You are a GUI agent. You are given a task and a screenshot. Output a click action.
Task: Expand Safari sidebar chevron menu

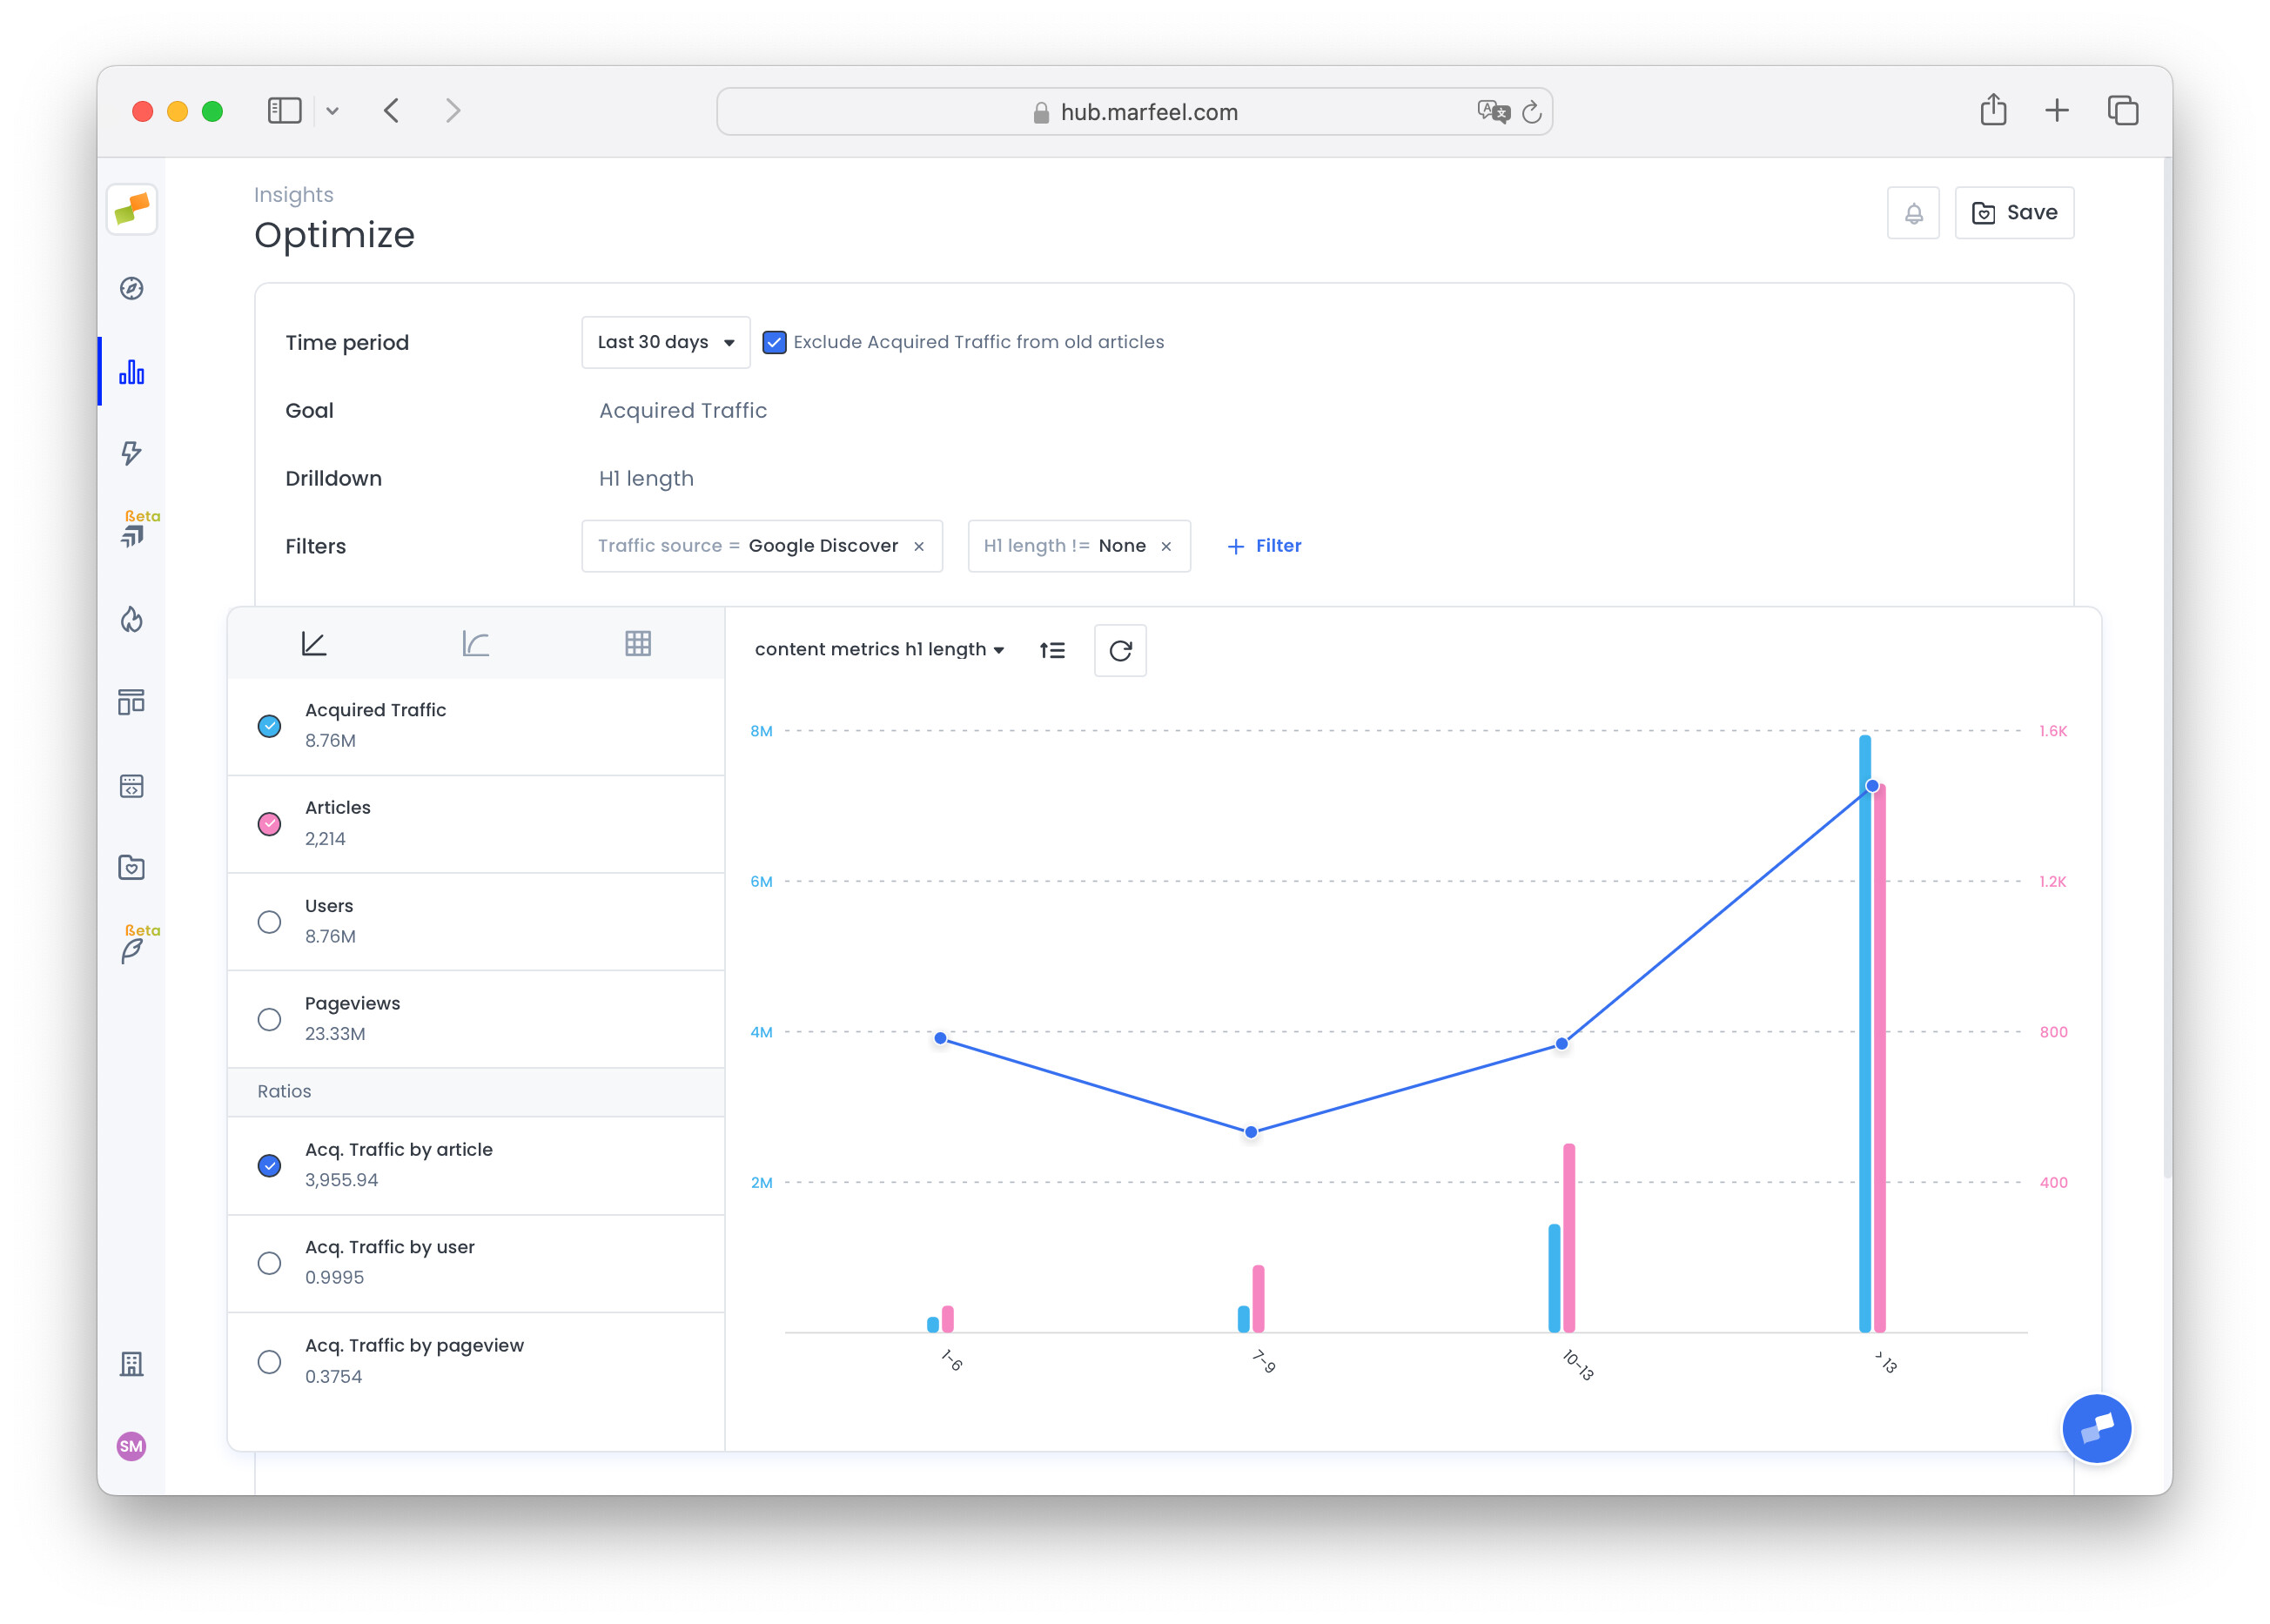click(332, 111)
